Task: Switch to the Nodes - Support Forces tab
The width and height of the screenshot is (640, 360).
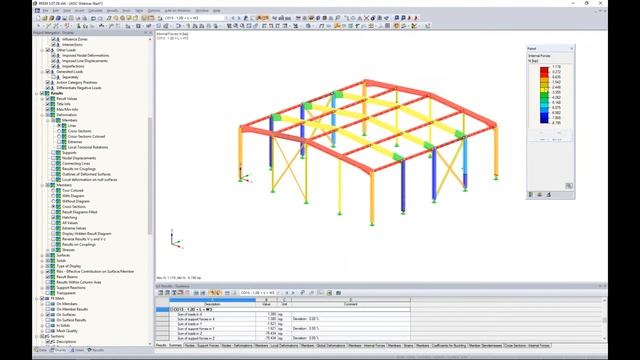Action: pyautogui.click(x=202, y=346)
